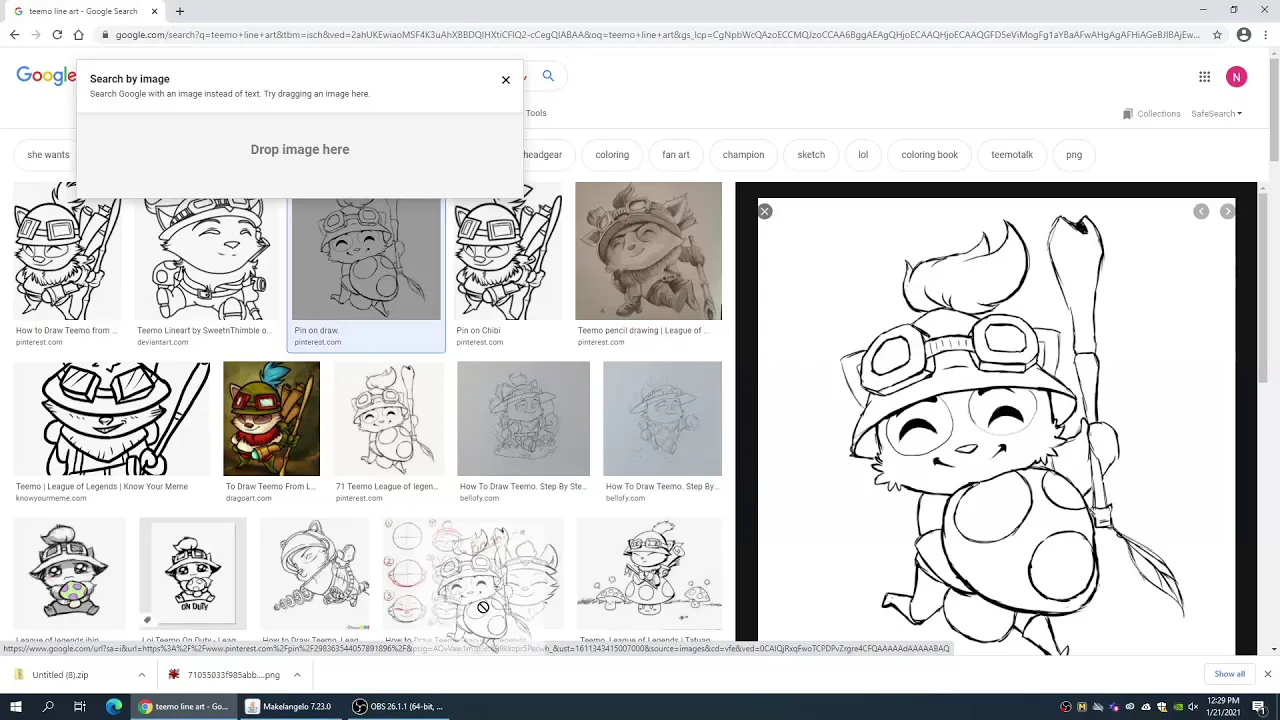Open first 'How To Draw Teemo. Step By Ste...' bellofy thumbnail
This screenshot has width=1280, height=720.
[523, 419]
